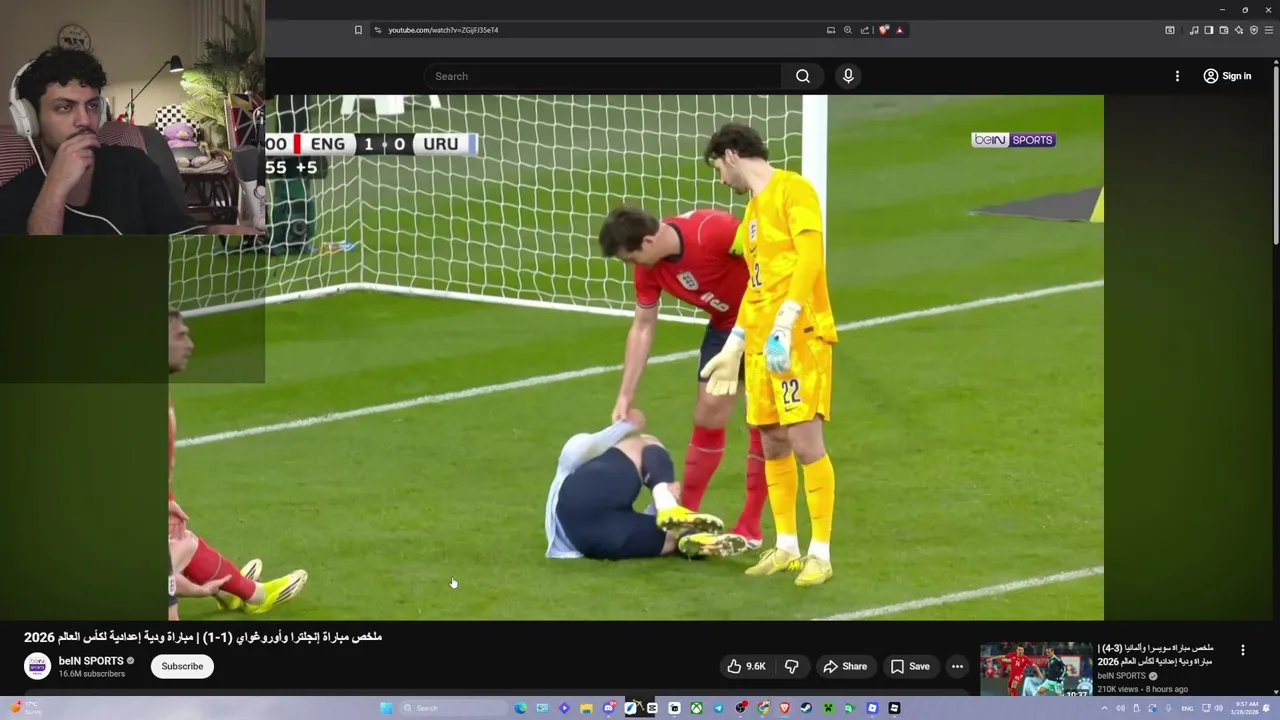
Task: Open more actions ellipsis beside Save
Action: point(957,666)
